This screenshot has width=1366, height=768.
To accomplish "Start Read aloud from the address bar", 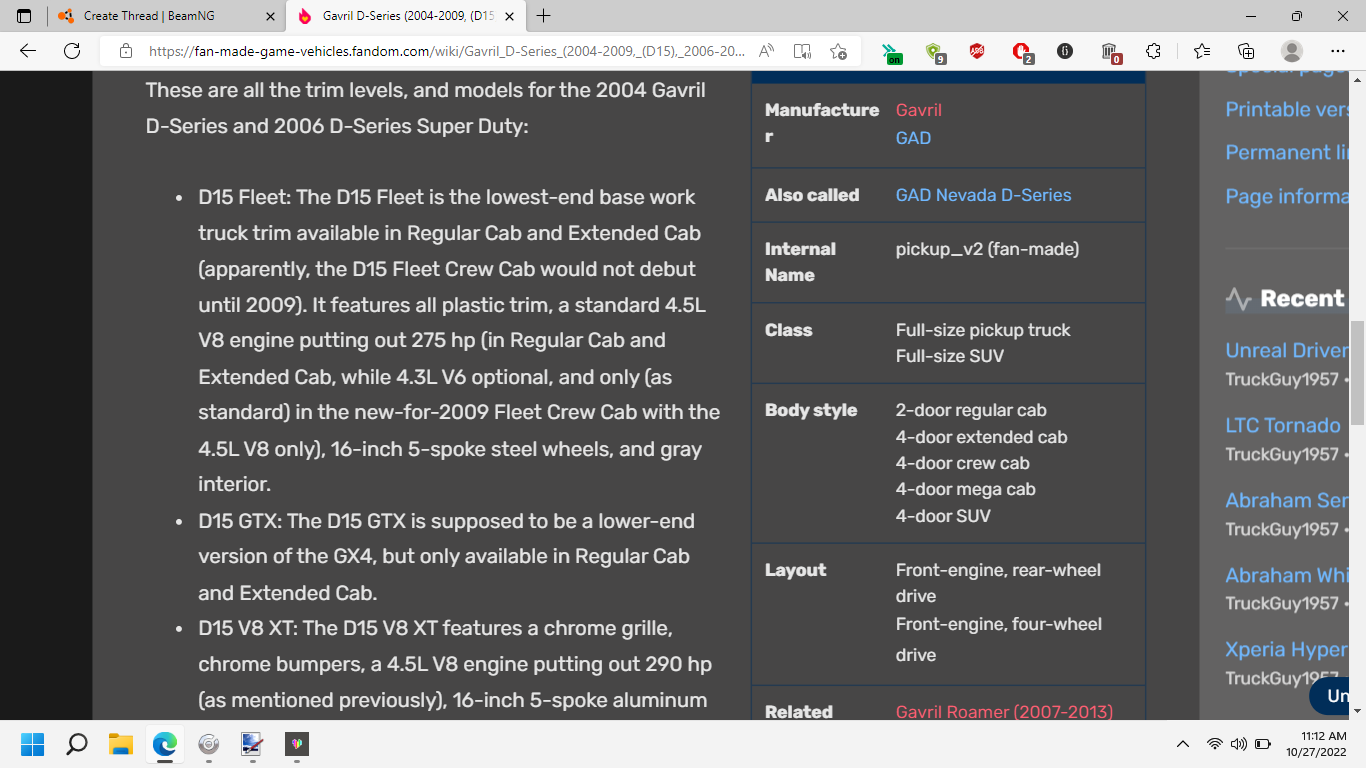I will click(767, 51).
